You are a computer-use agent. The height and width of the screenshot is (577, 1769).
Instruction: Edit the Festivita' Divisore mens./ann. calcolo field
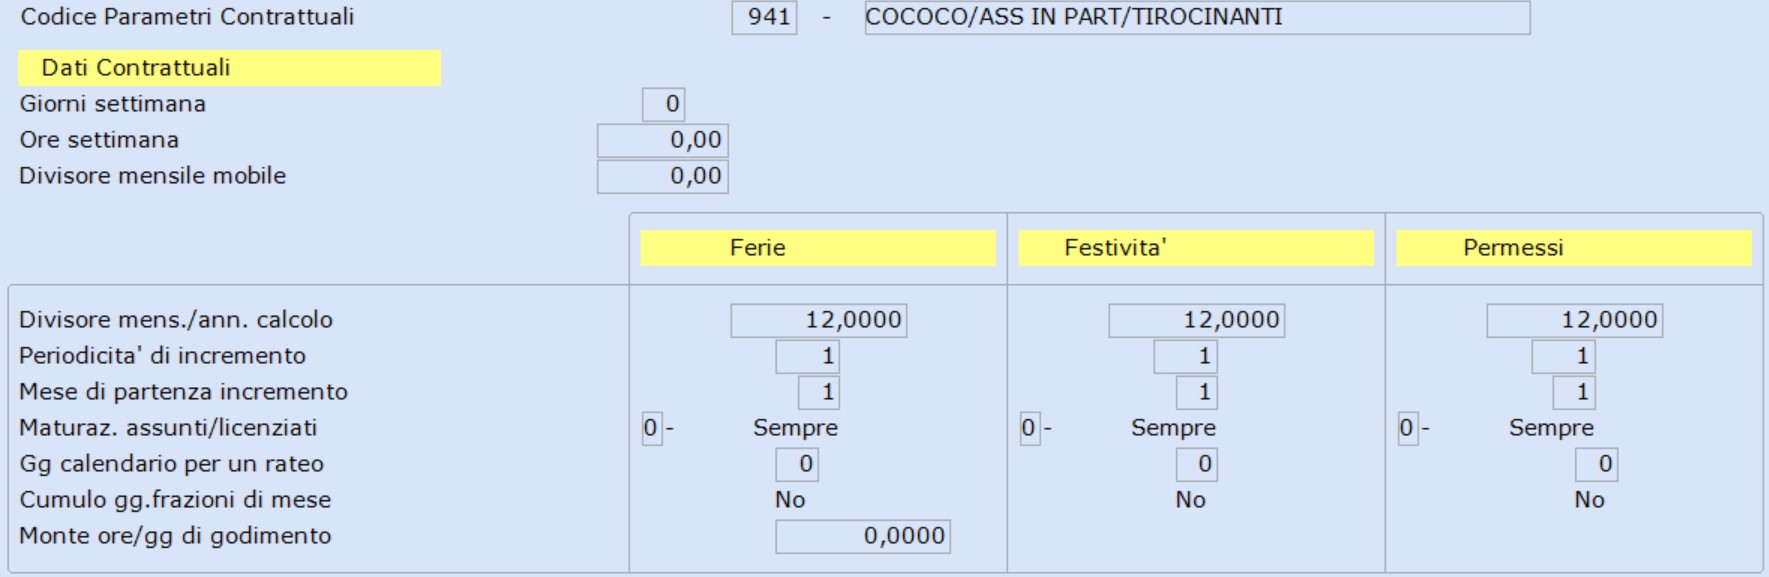[1197, 320]
